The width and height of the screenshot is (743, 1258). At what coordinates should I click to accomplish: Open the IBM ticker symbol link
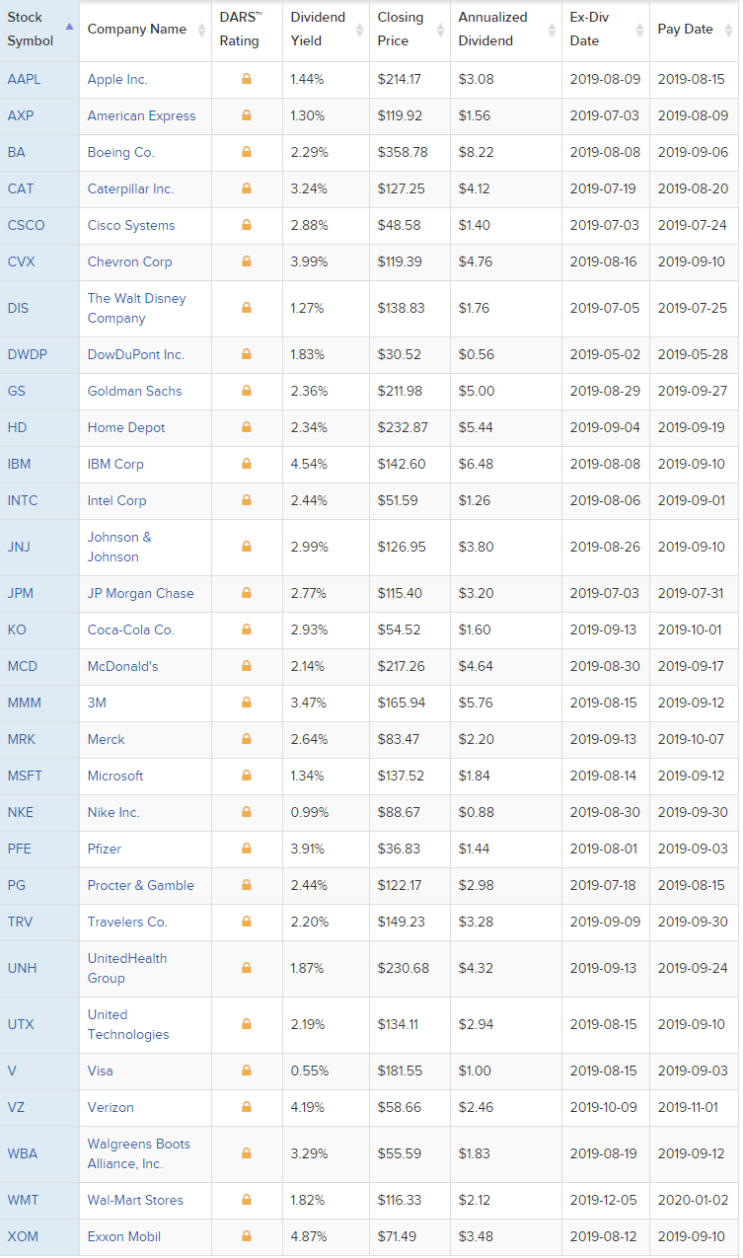[x=20, y=464]
